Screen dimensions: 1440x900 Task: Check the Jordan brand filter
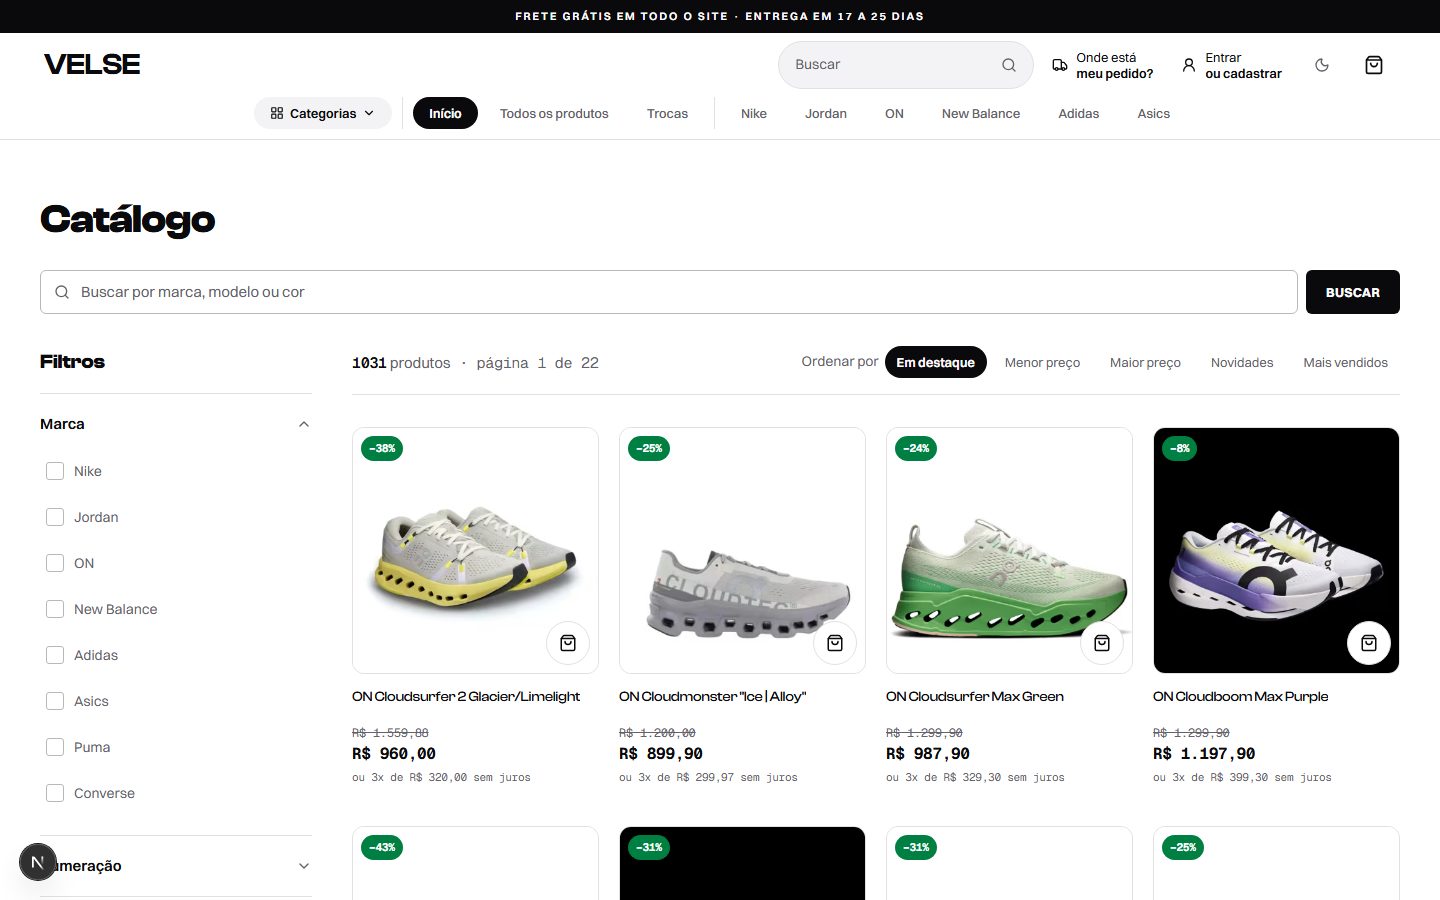55,517
